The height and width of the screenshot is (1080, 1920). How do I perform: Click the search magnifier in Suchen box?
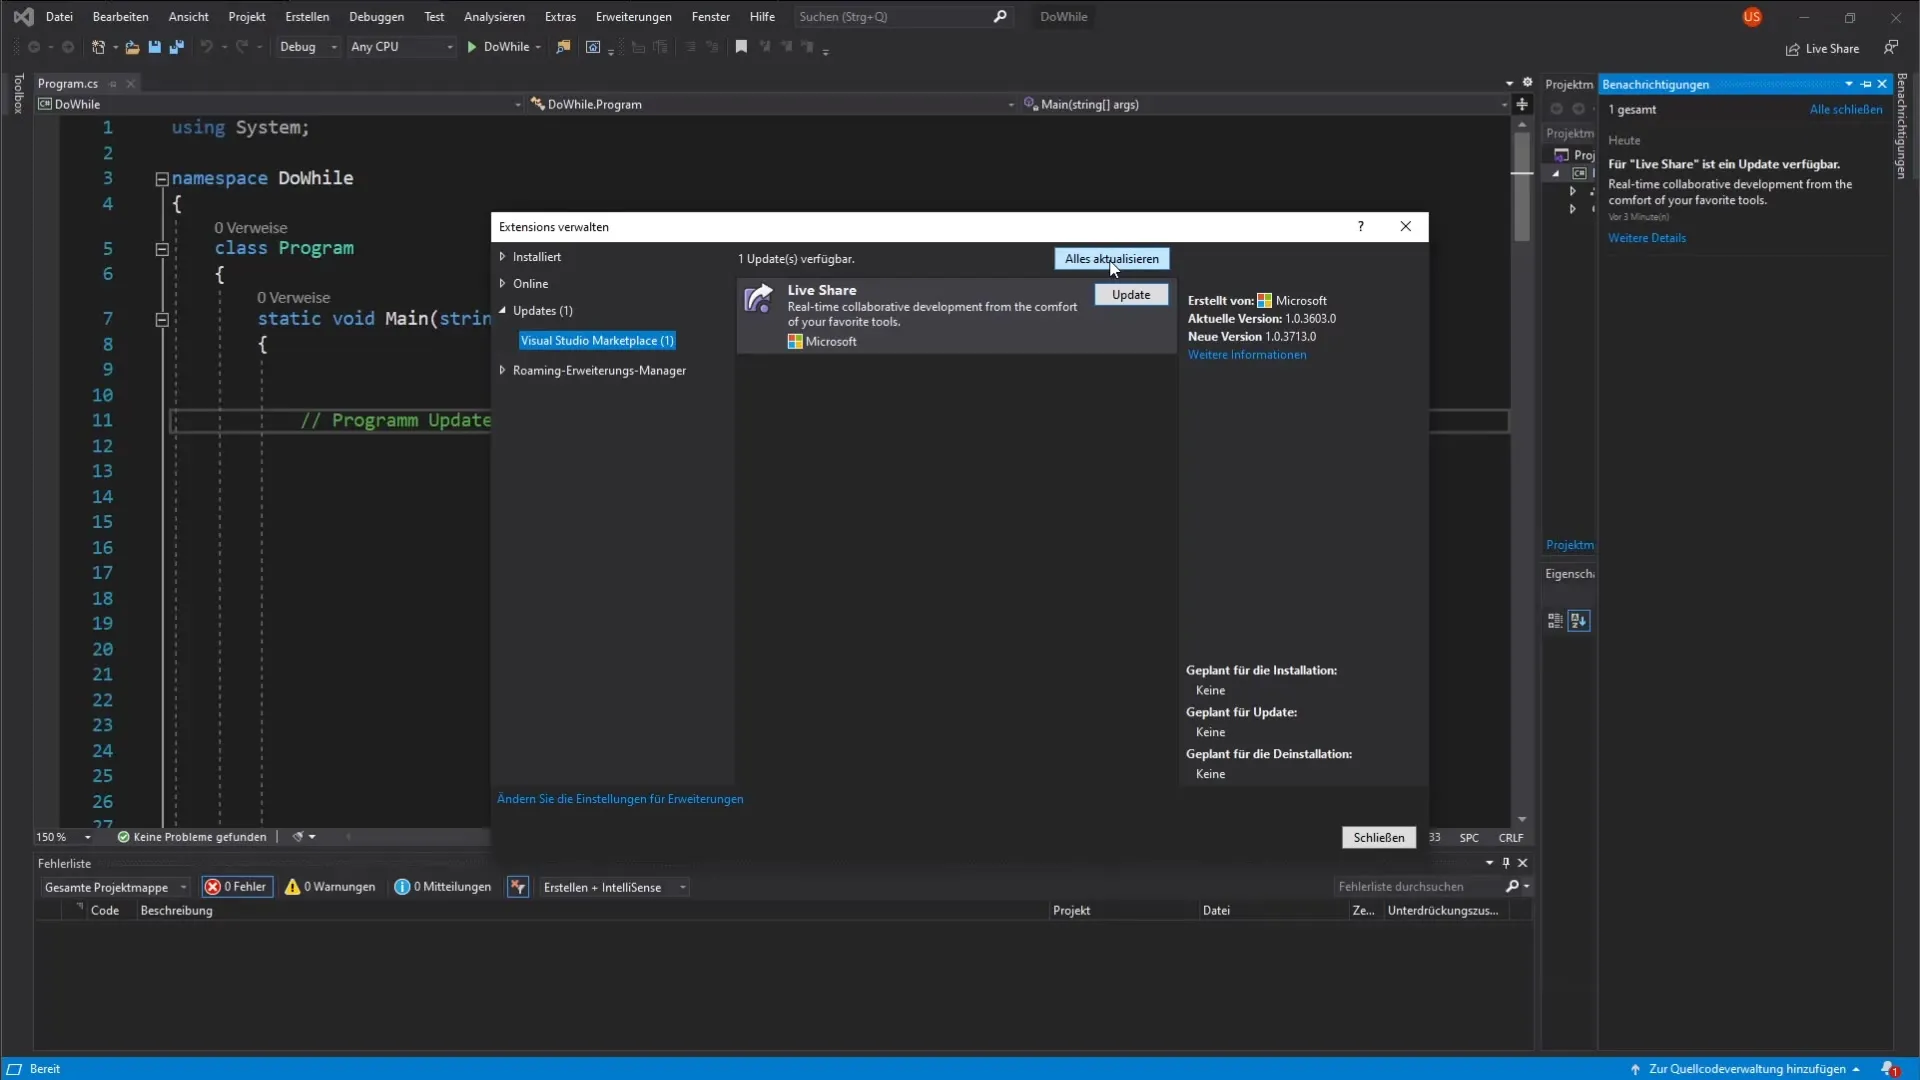click(1000, 17)
